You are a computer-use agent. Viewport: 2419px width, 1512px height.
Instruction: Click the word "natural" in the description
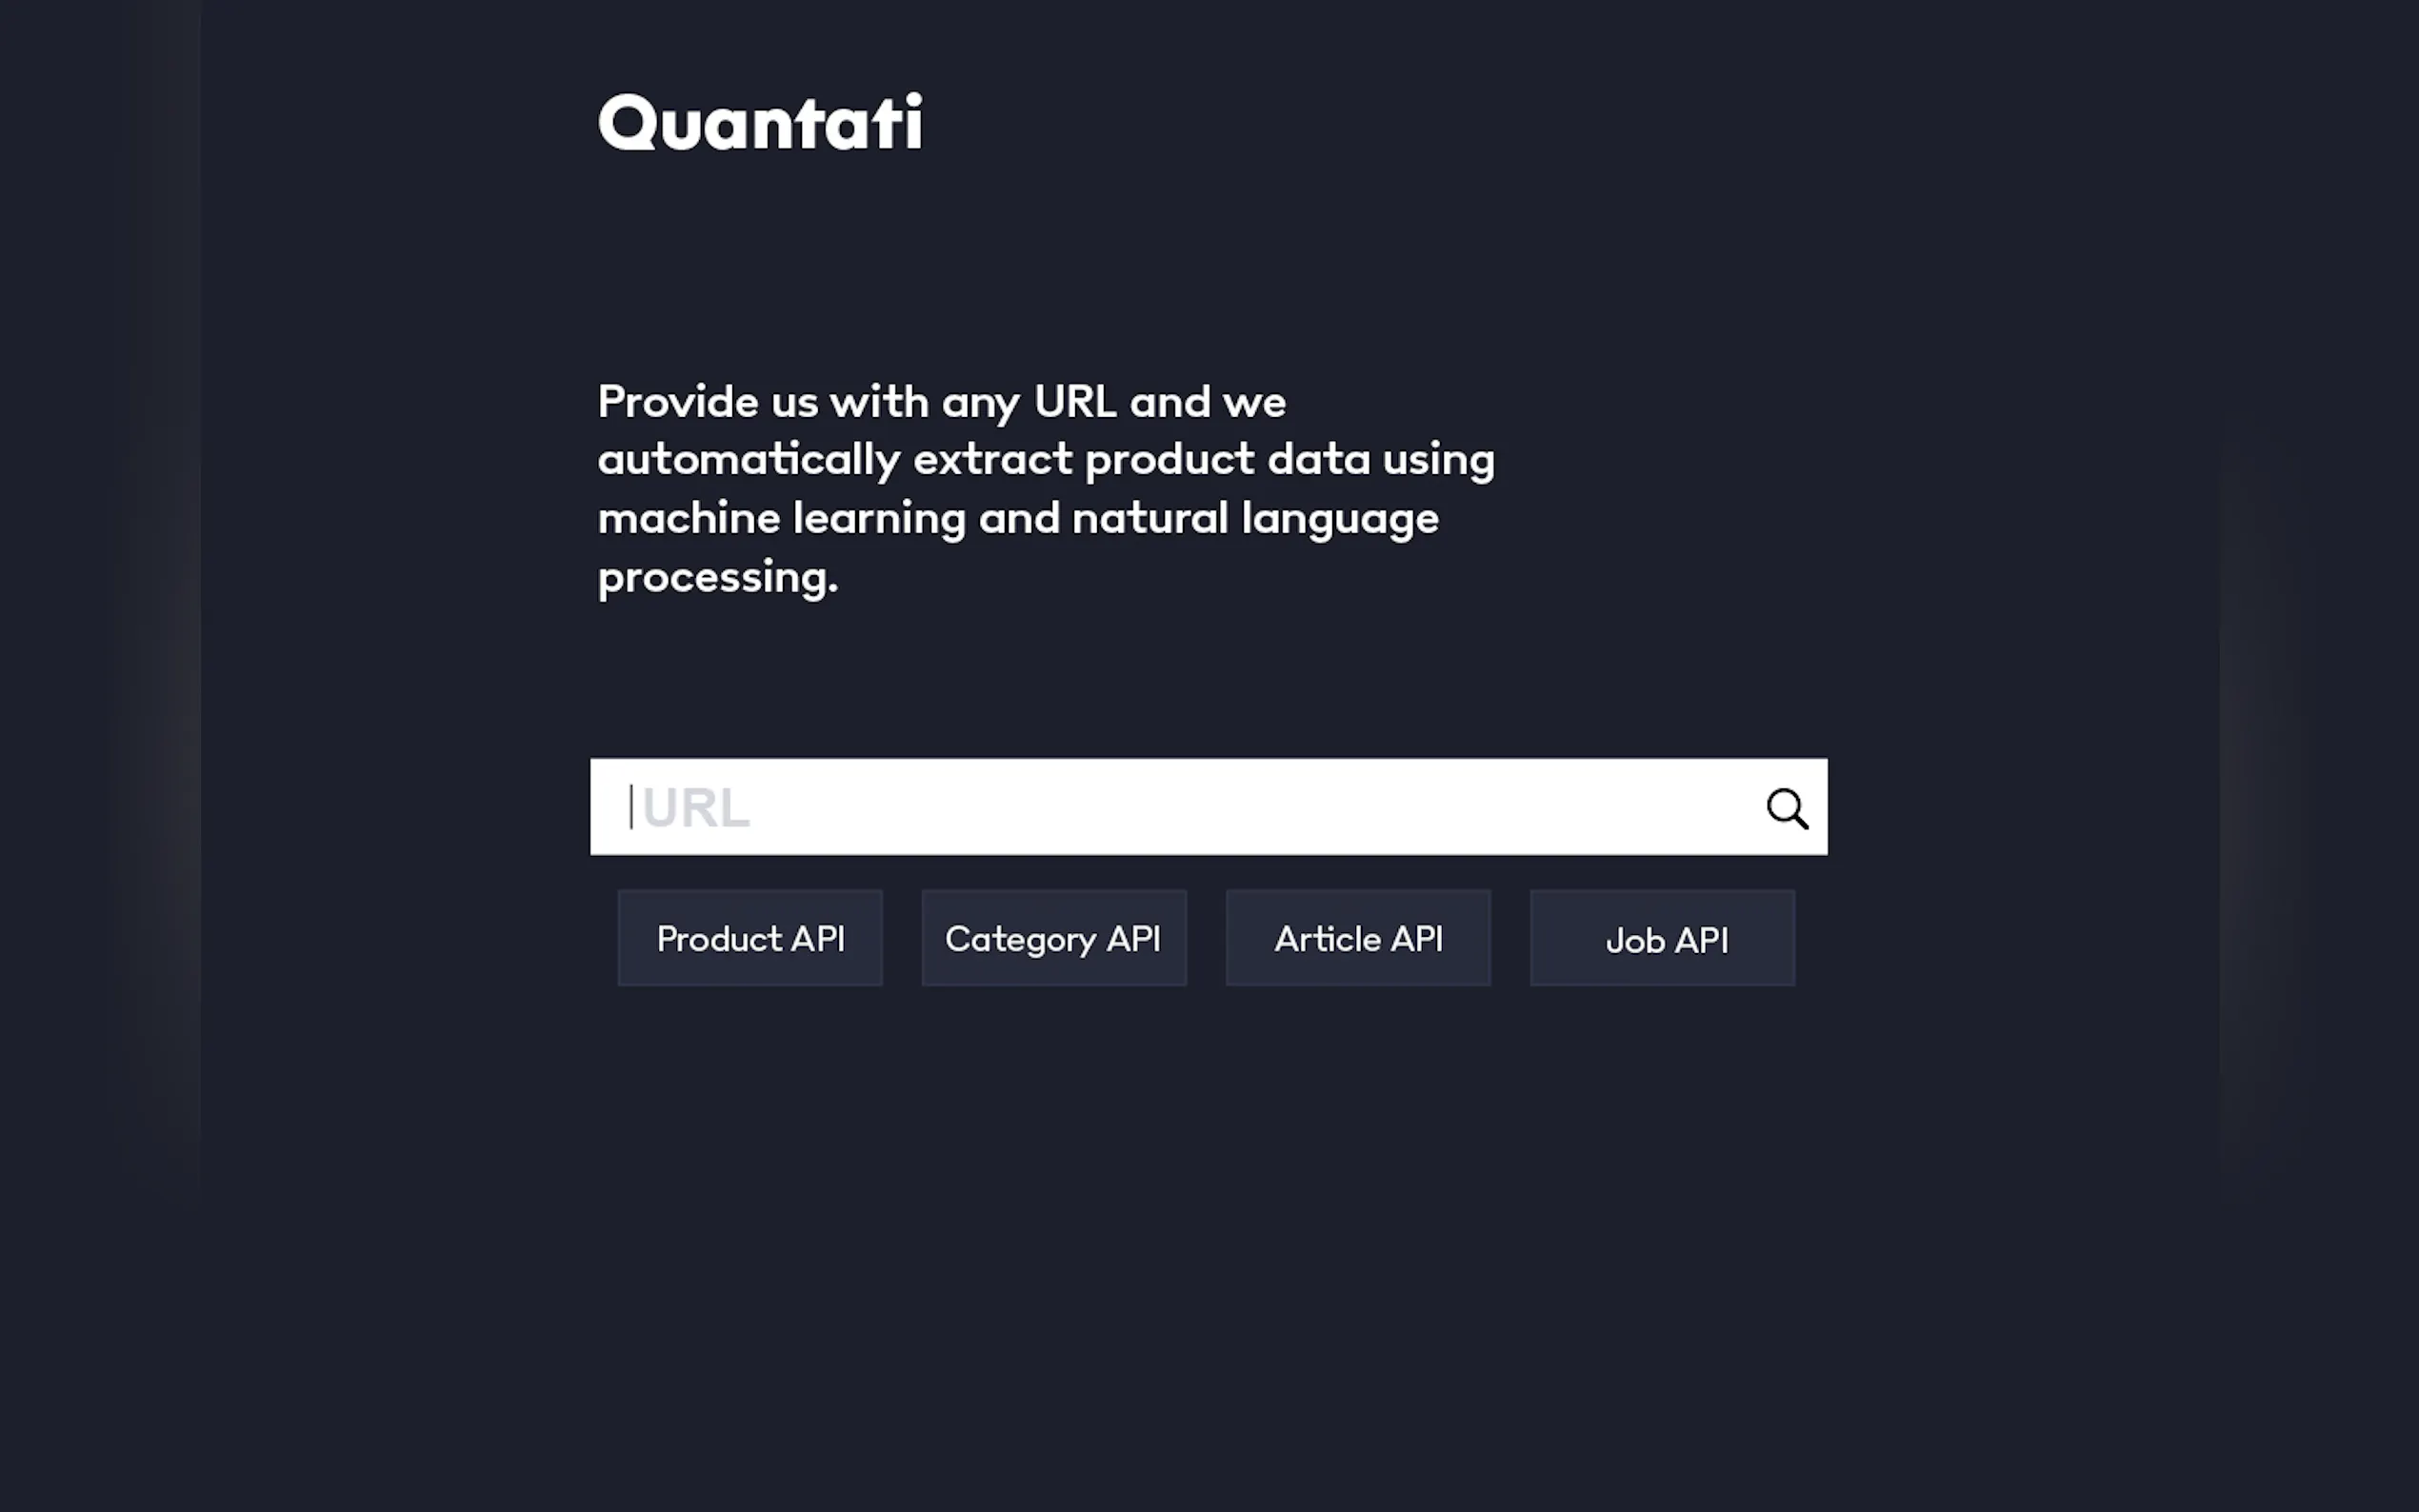(x=1149, y=518)
